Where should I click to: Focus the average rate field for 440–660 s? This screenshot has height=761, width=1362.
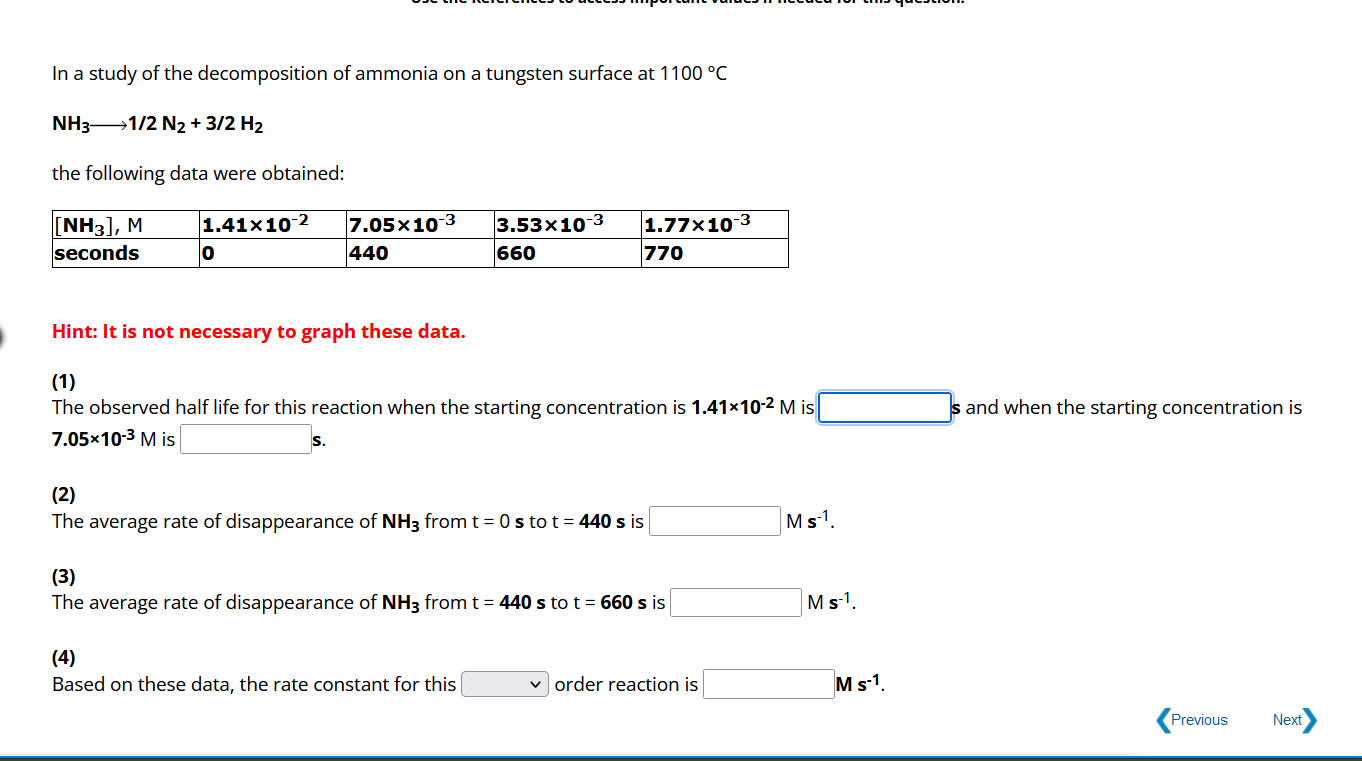pos(736,602)
